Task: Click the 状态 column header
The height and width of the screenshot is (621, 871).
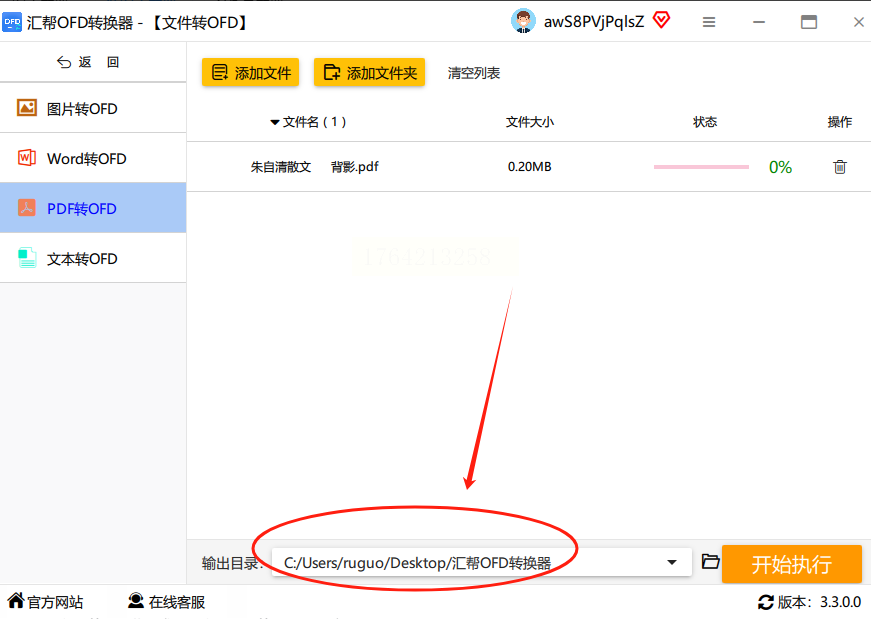Action: (x=705, y=122)
